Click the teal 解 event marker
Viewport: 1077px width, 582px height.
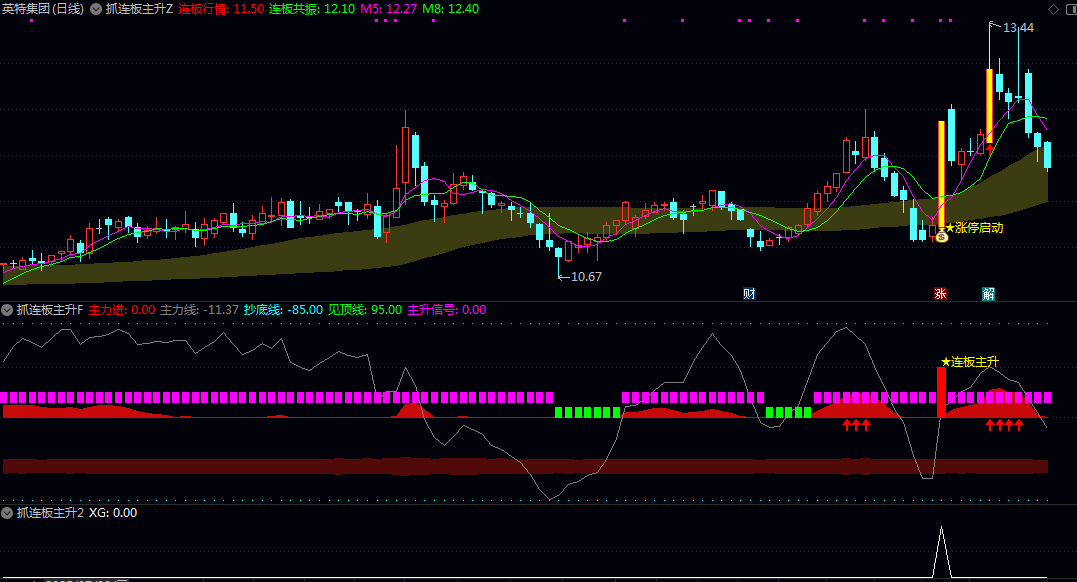[988, 294]
